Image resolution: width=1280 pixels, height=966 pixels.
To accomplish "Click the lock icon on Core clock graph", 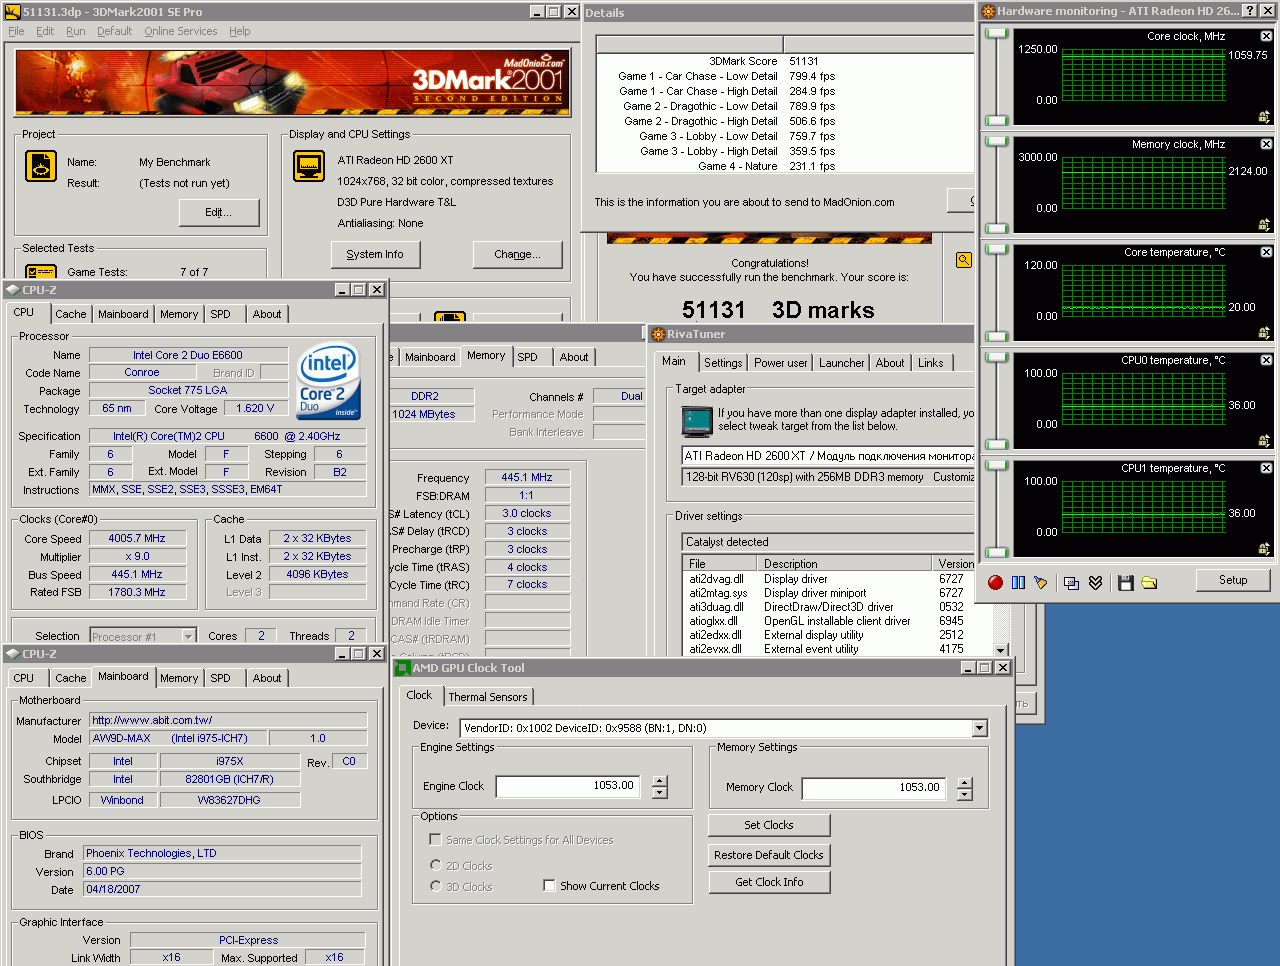I will click(1264, 117).
